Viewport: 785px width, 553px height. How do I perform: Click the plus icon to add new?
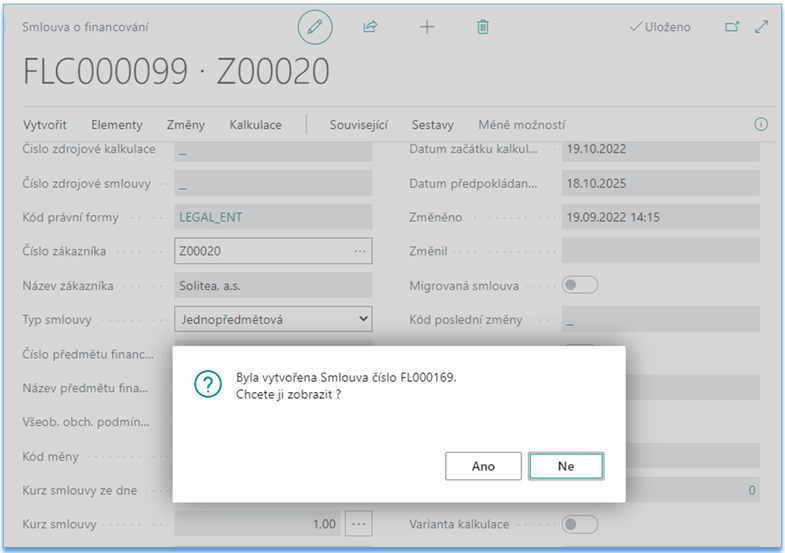427,27
